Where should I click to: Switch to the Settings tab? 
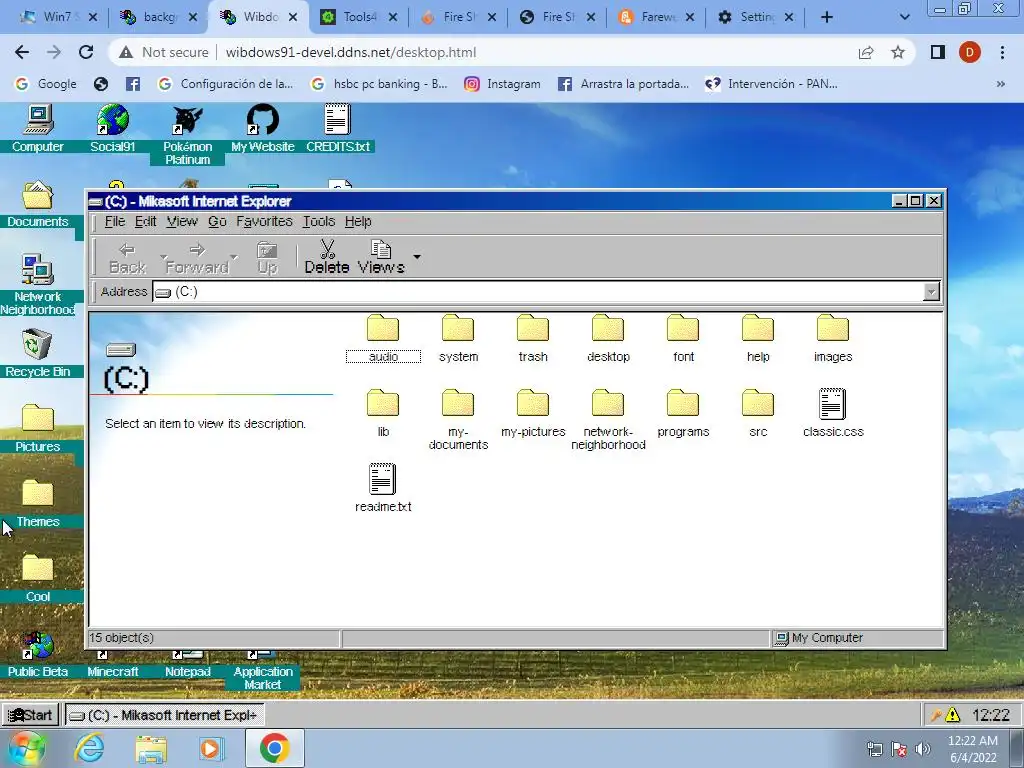(x=758, y=17)
